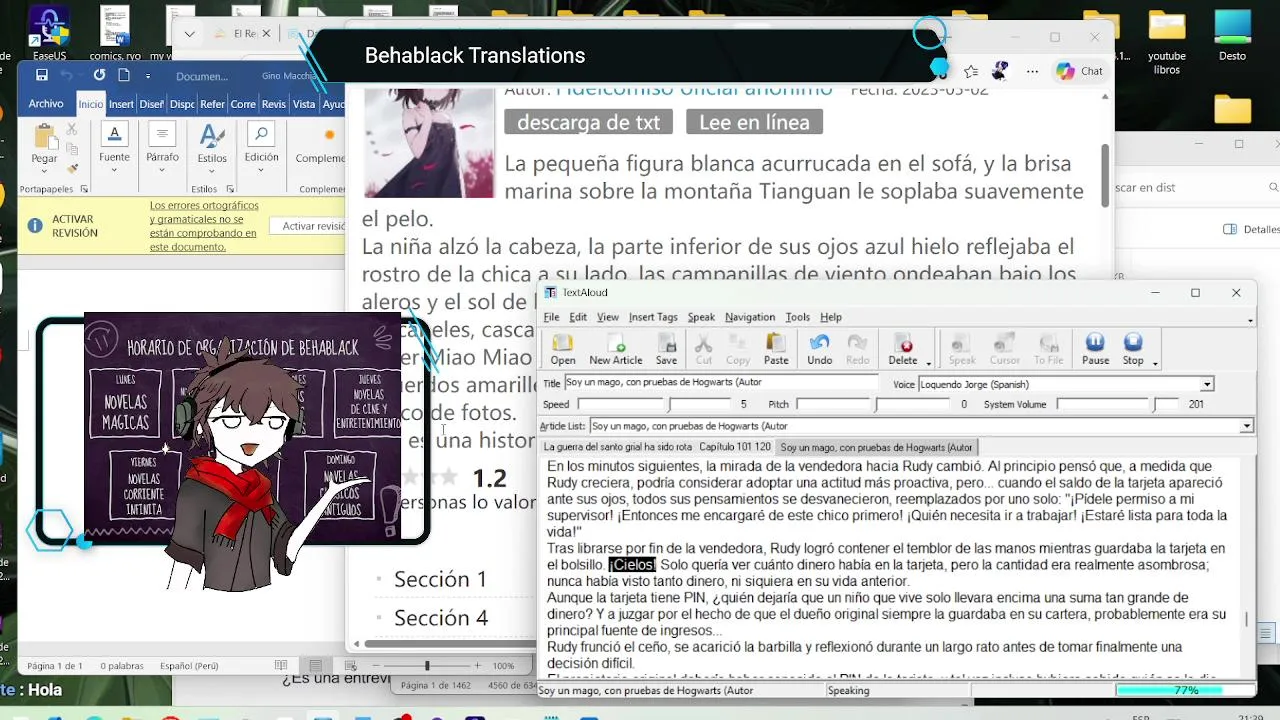Image resolution: width=1280 pixels, height=720 pixels.
Task: Delete article with TextAloud Delete icon
Action: pos(902,348)
